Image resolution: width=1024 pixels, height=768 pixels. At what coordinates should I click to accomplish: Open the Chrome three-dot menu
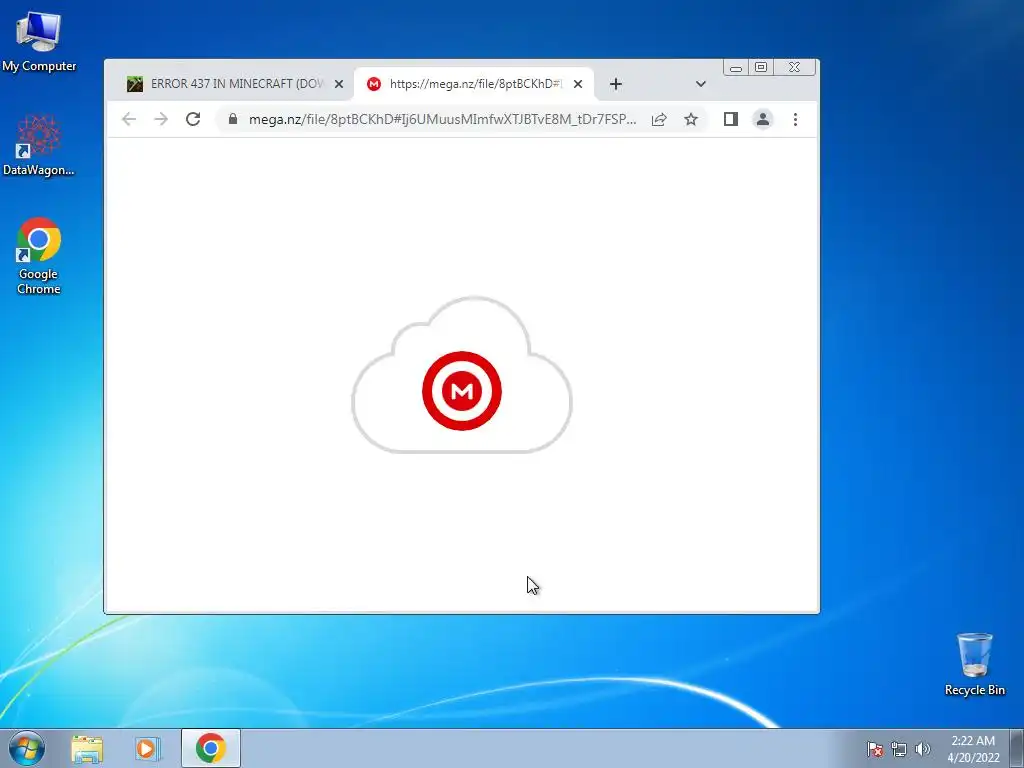tap(795, 119)
